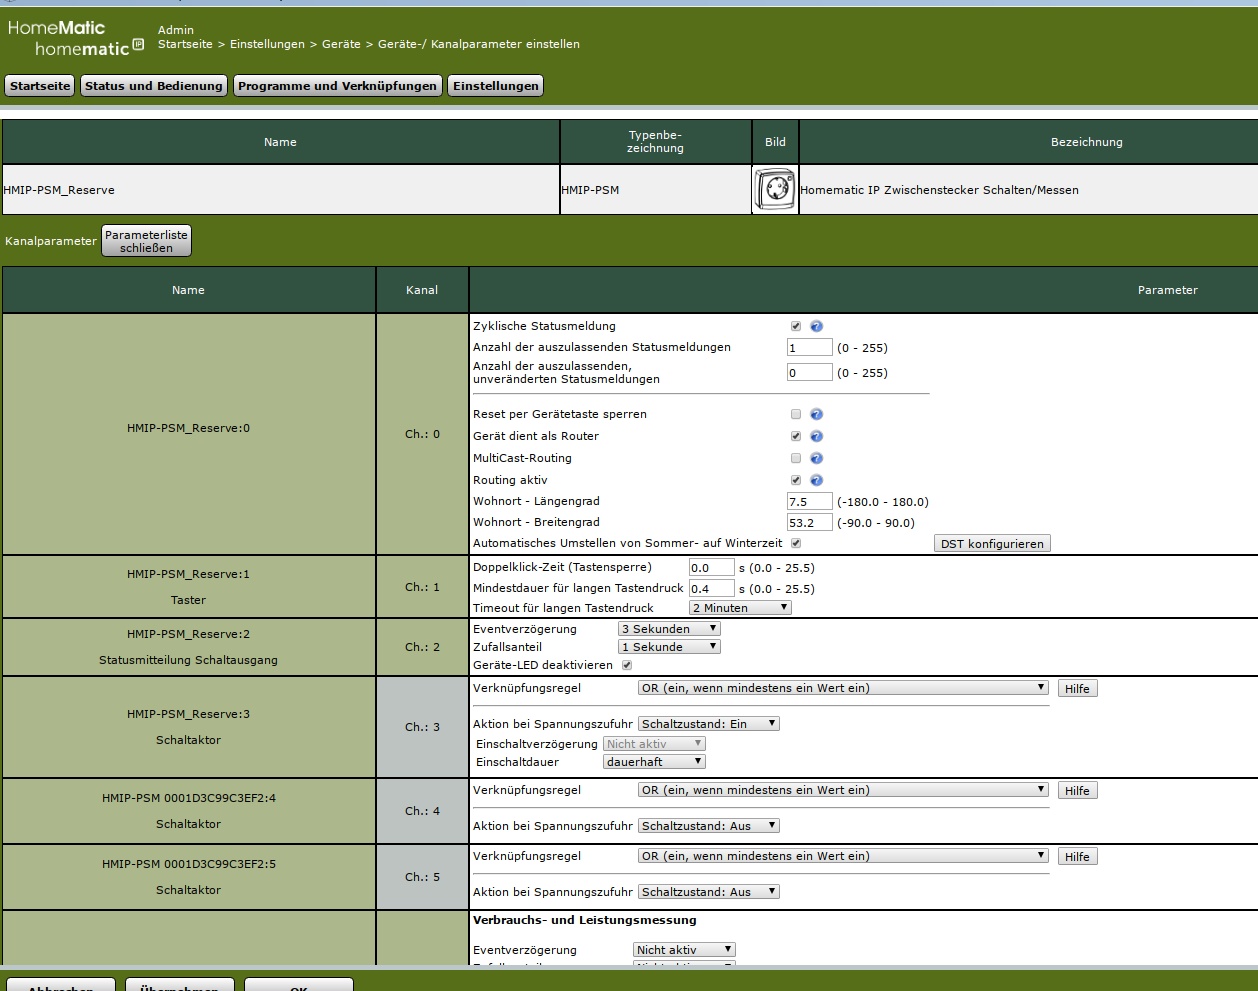
Task: Open help icon for Routing aktiv
Action: point(816,480)
